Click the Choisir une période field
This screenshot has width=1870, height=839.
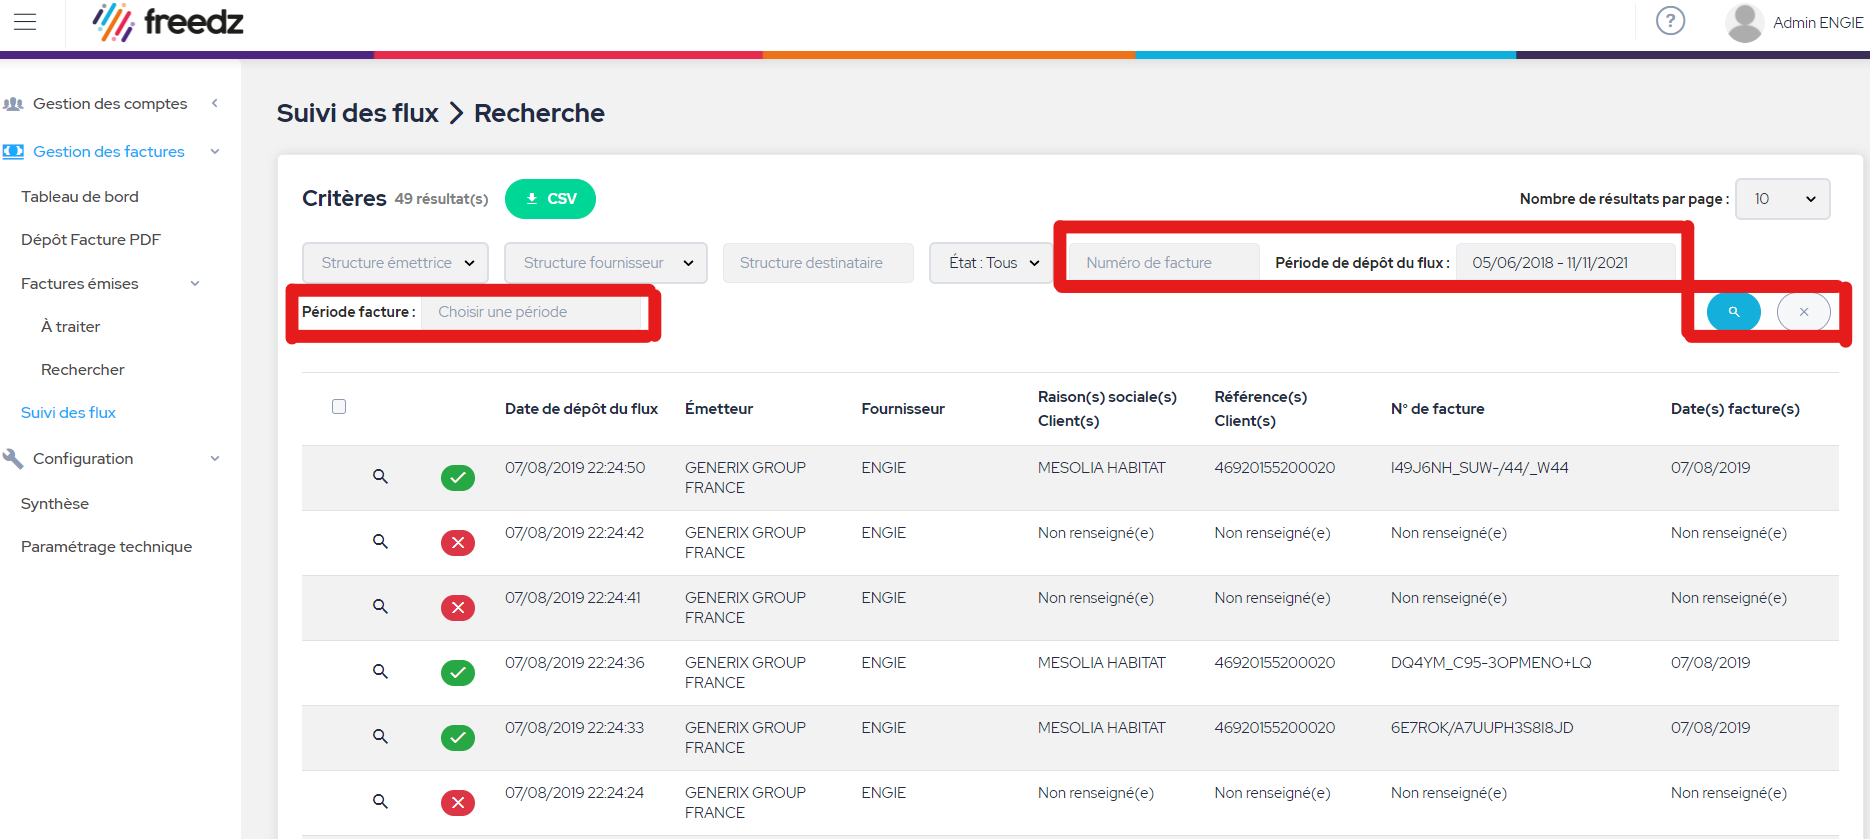point(531,312)
